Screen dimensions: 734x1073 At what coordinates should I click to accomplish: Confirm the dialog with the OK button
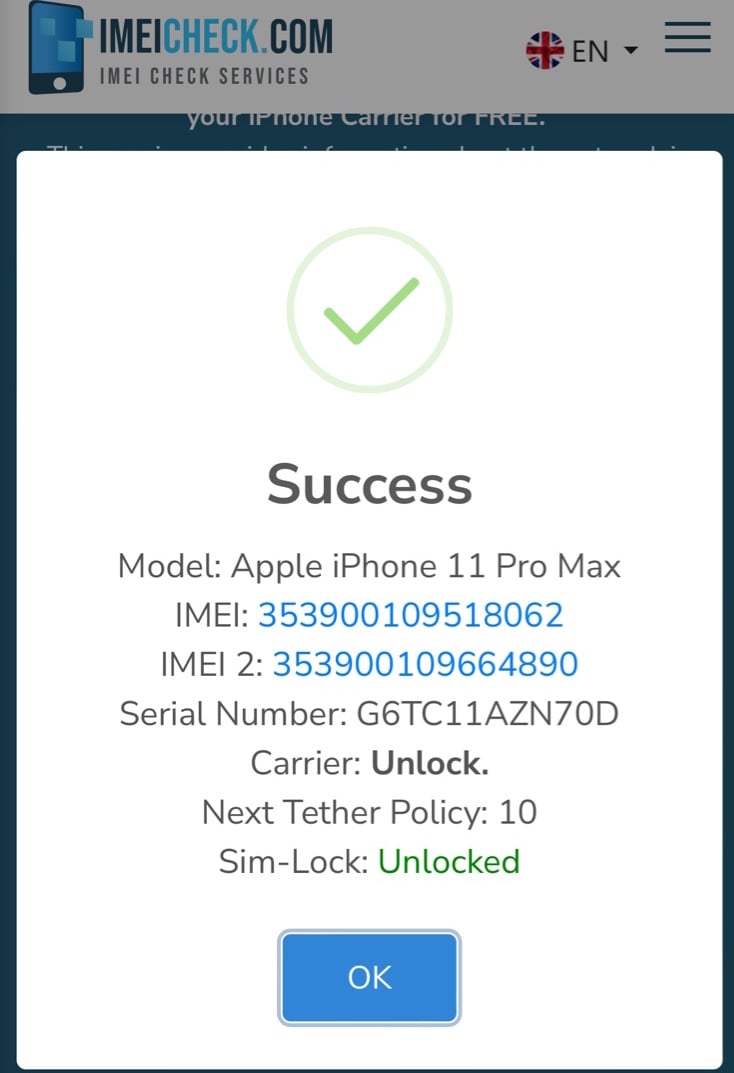point(369,977)
